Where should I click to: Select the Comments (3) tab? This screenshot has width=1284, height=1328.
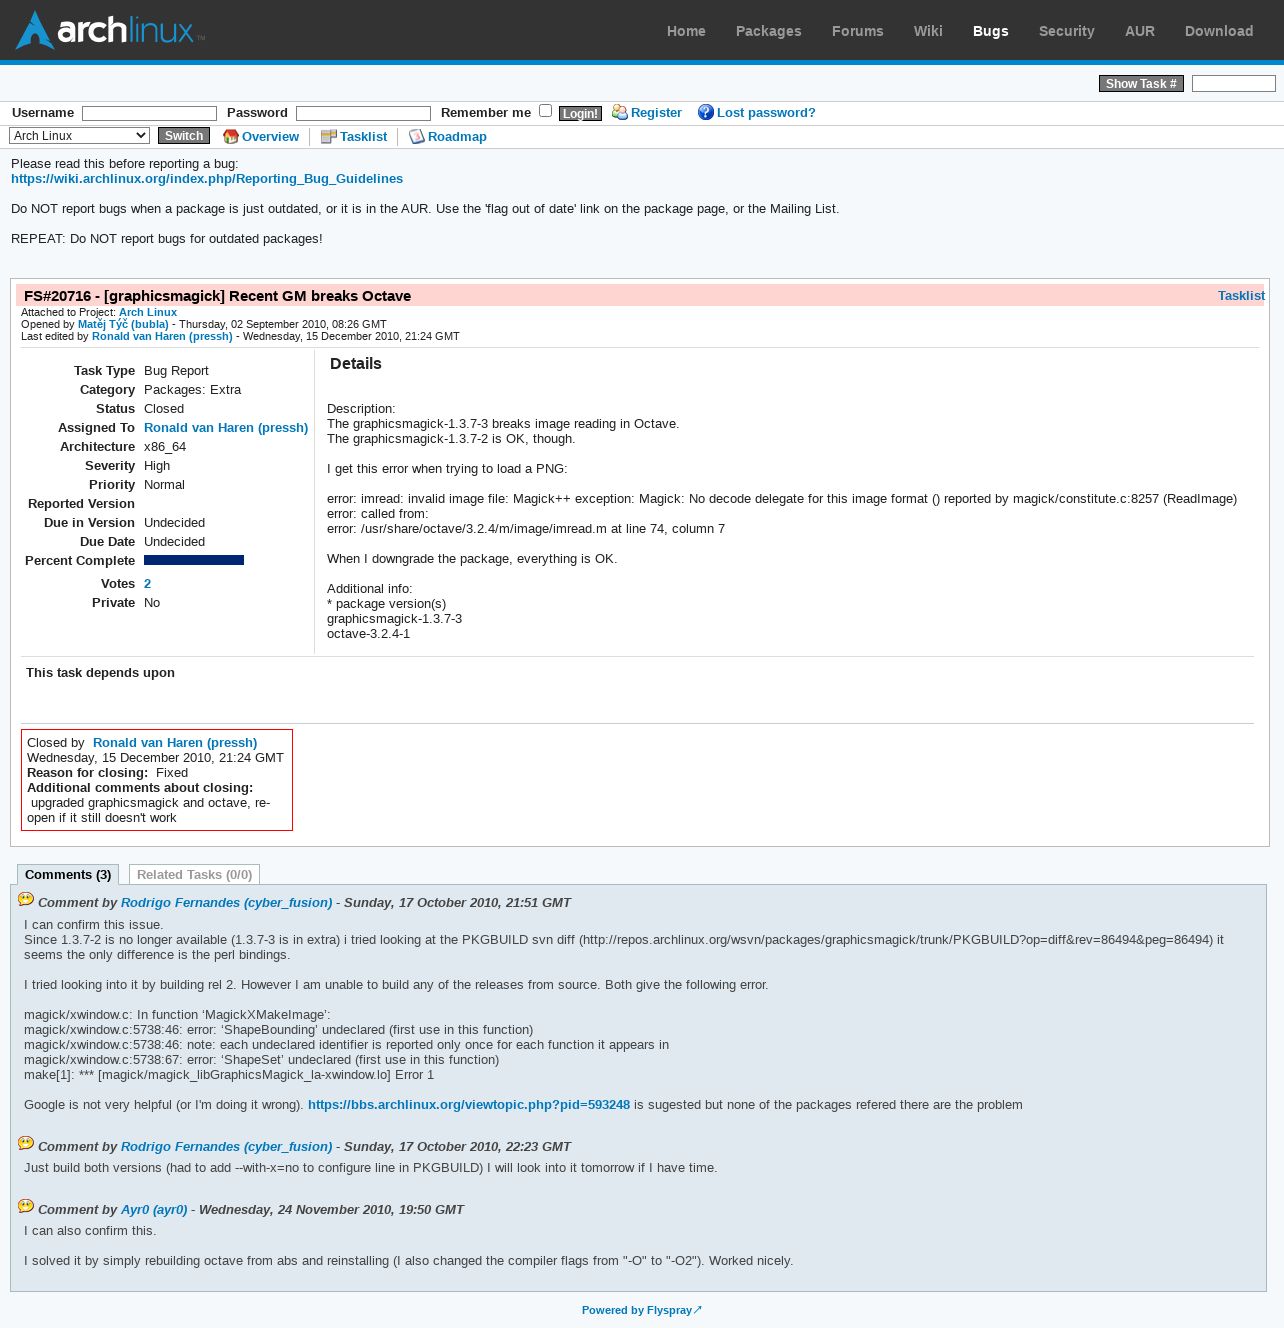68,875
